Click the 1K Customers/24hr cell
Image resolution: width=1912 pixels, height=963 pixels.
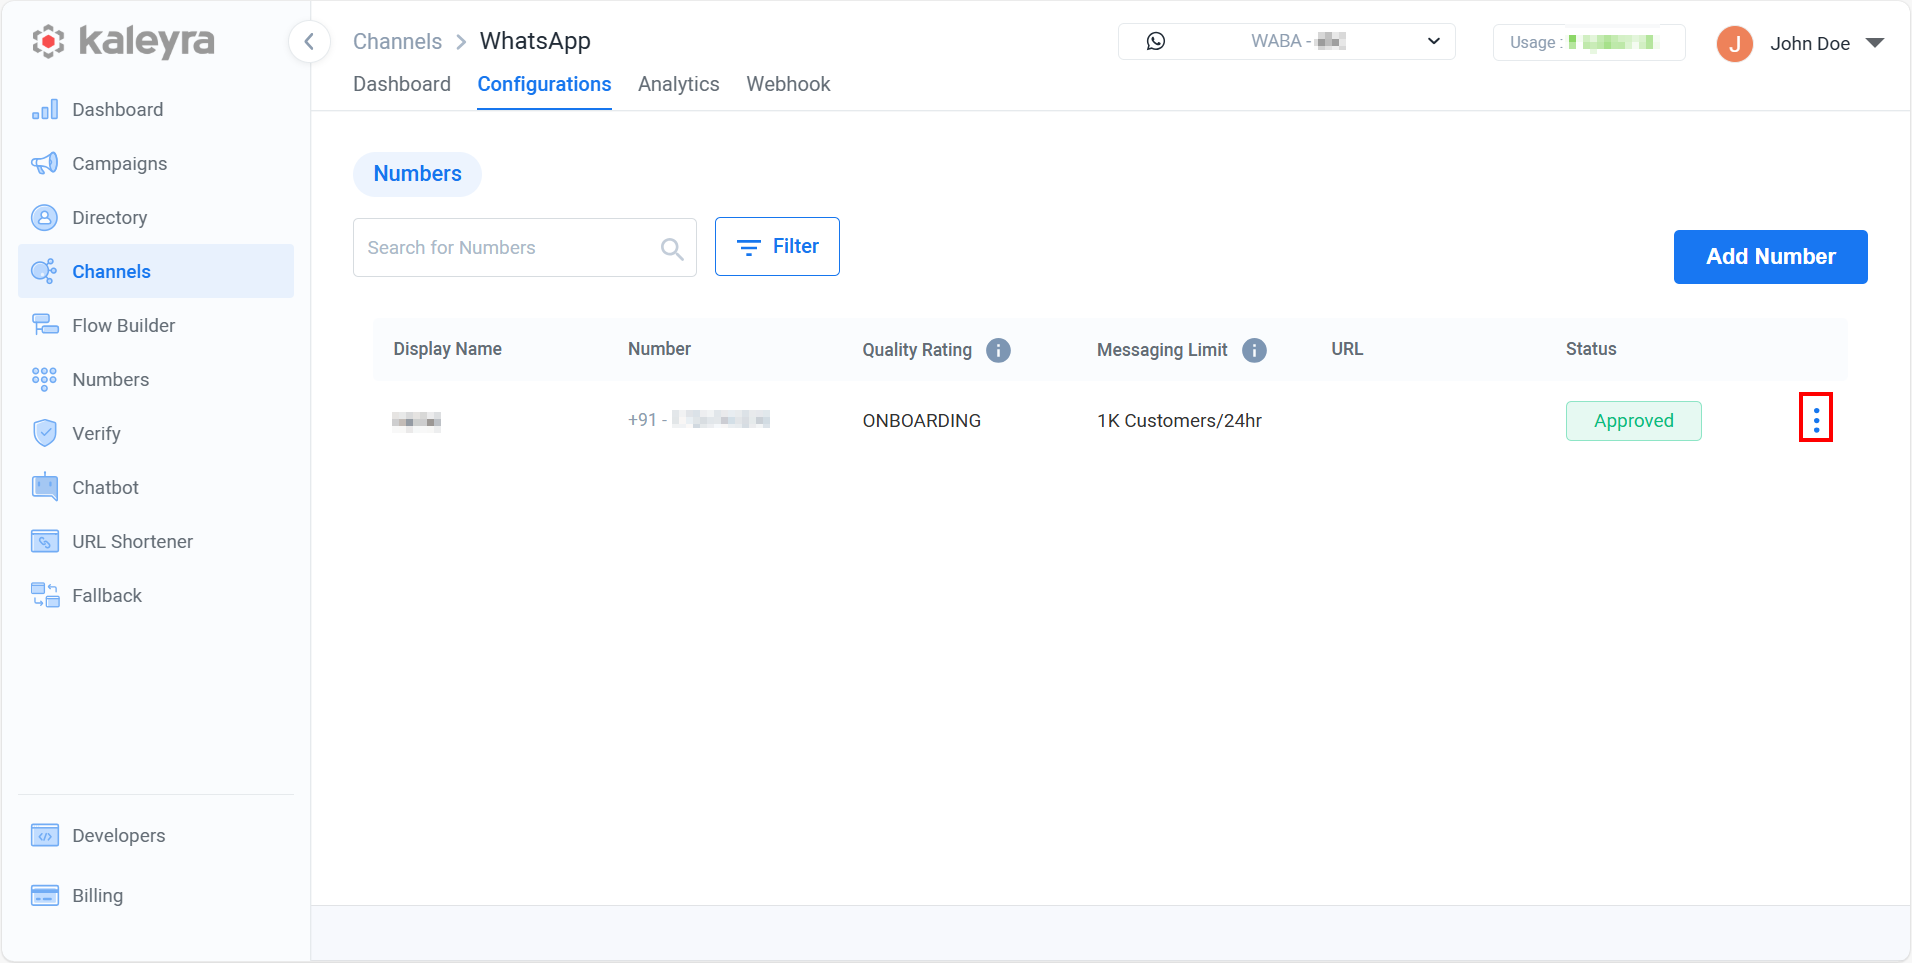pyautogui.click(x=1179, y=421)
